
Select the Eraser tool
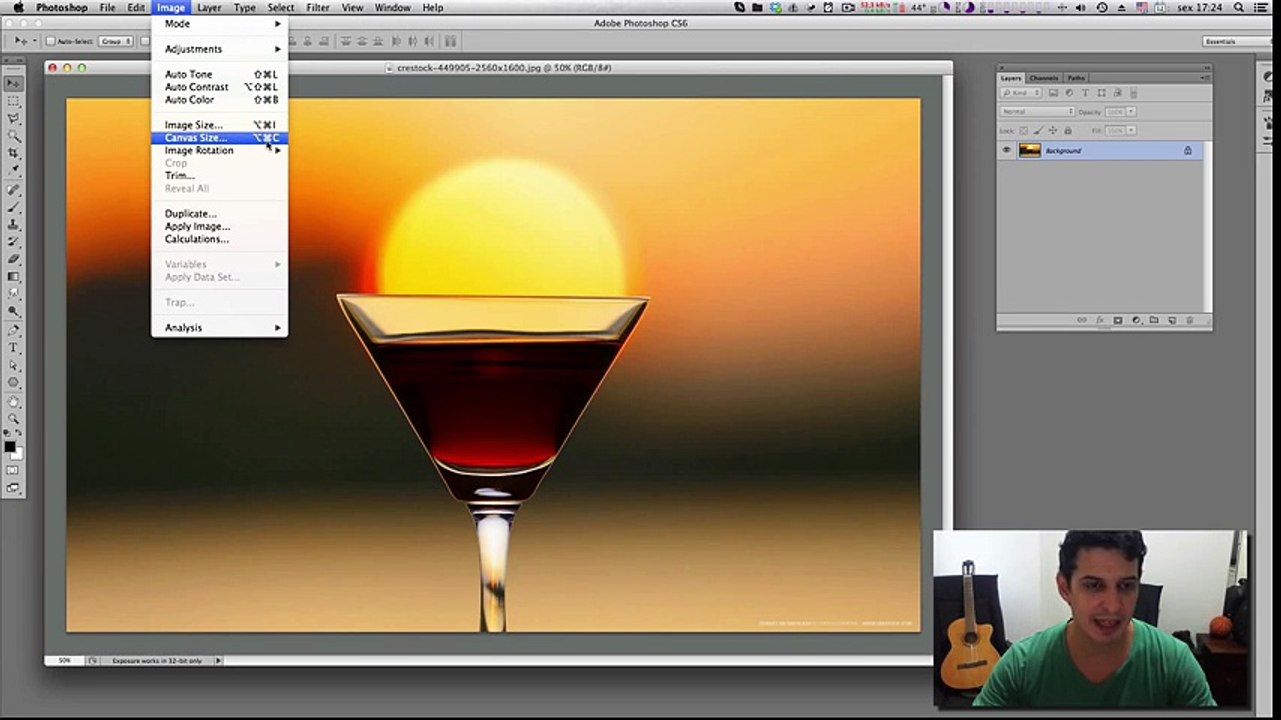coord(14,259)
